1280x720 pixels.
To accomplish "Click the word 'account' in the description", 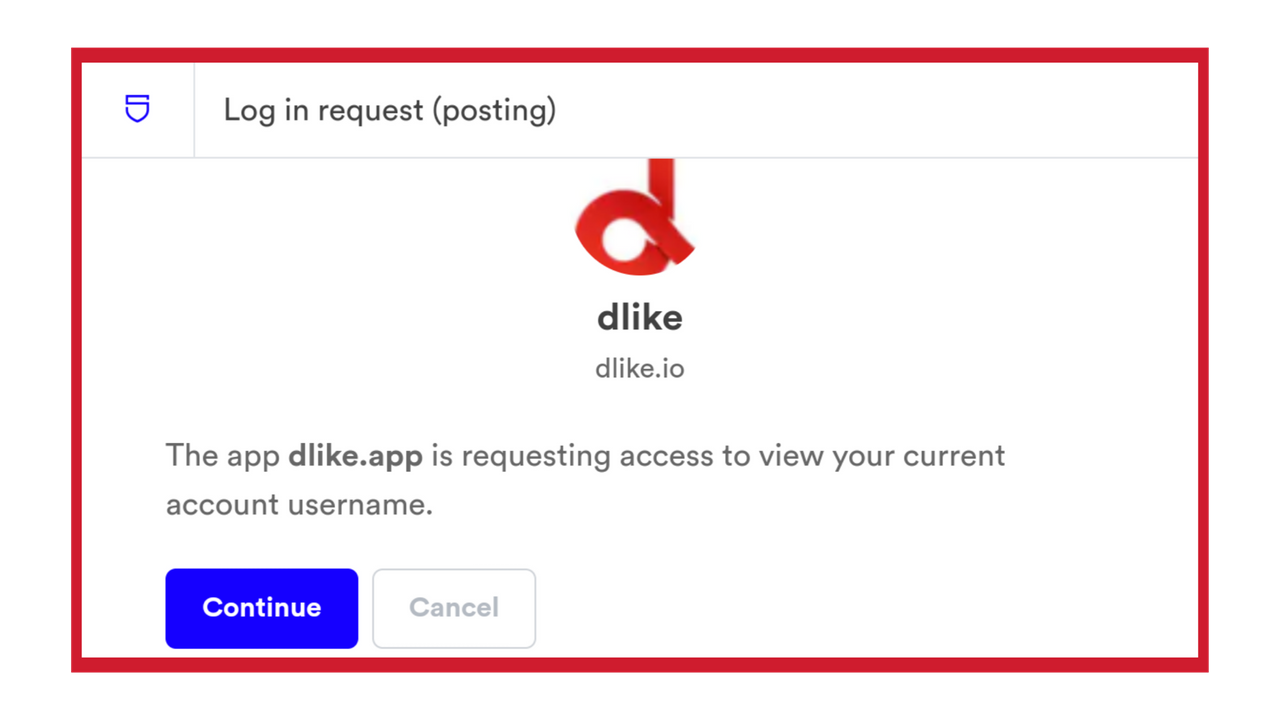I will click(x=222, y=505).
